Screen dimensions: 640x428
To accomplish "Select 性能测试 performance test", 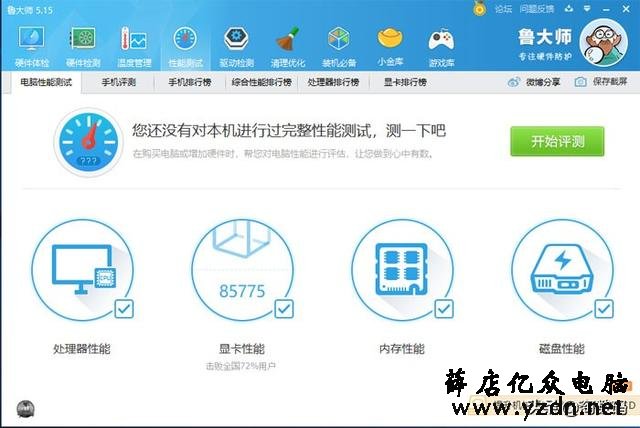I will coord(185,46).
